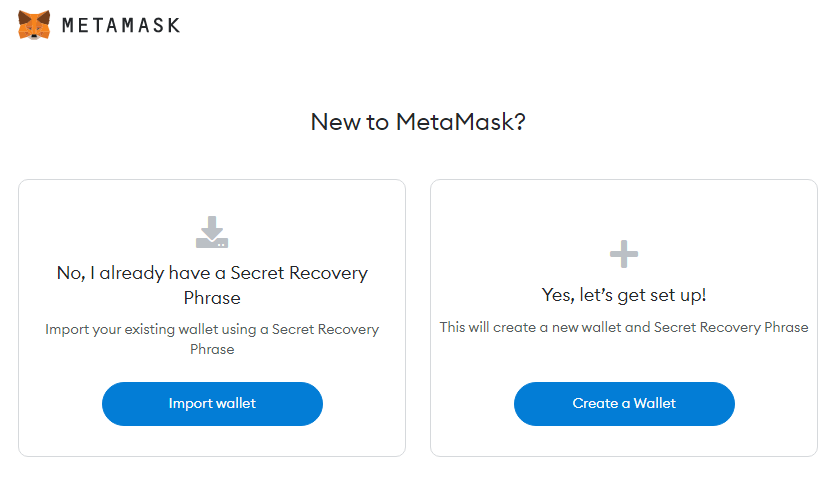The image size is (840, 493).
Task: Choose the blue button under the create wallet description
Action: pos(624,404)
